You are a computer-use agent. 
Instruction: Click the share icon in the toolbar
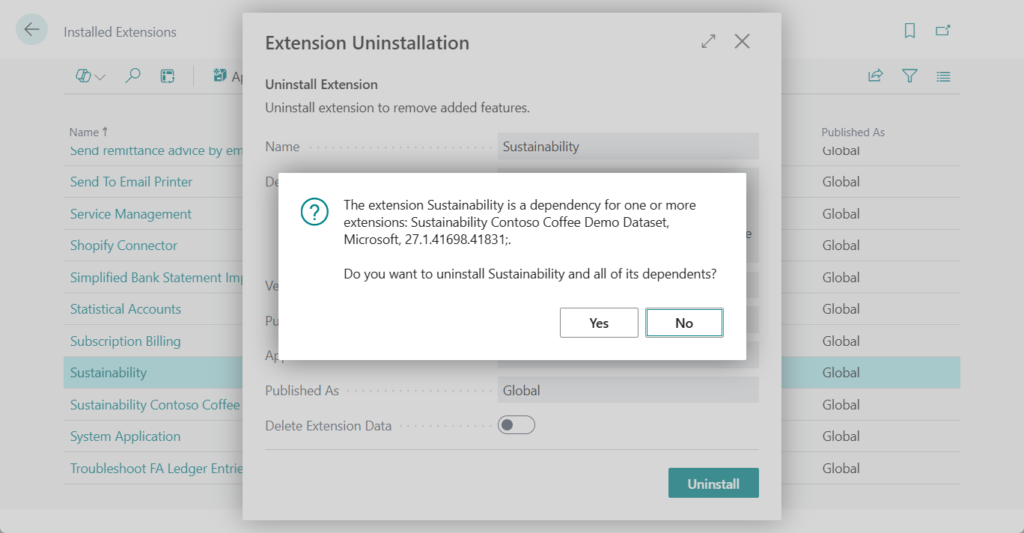tap(875, 76)
